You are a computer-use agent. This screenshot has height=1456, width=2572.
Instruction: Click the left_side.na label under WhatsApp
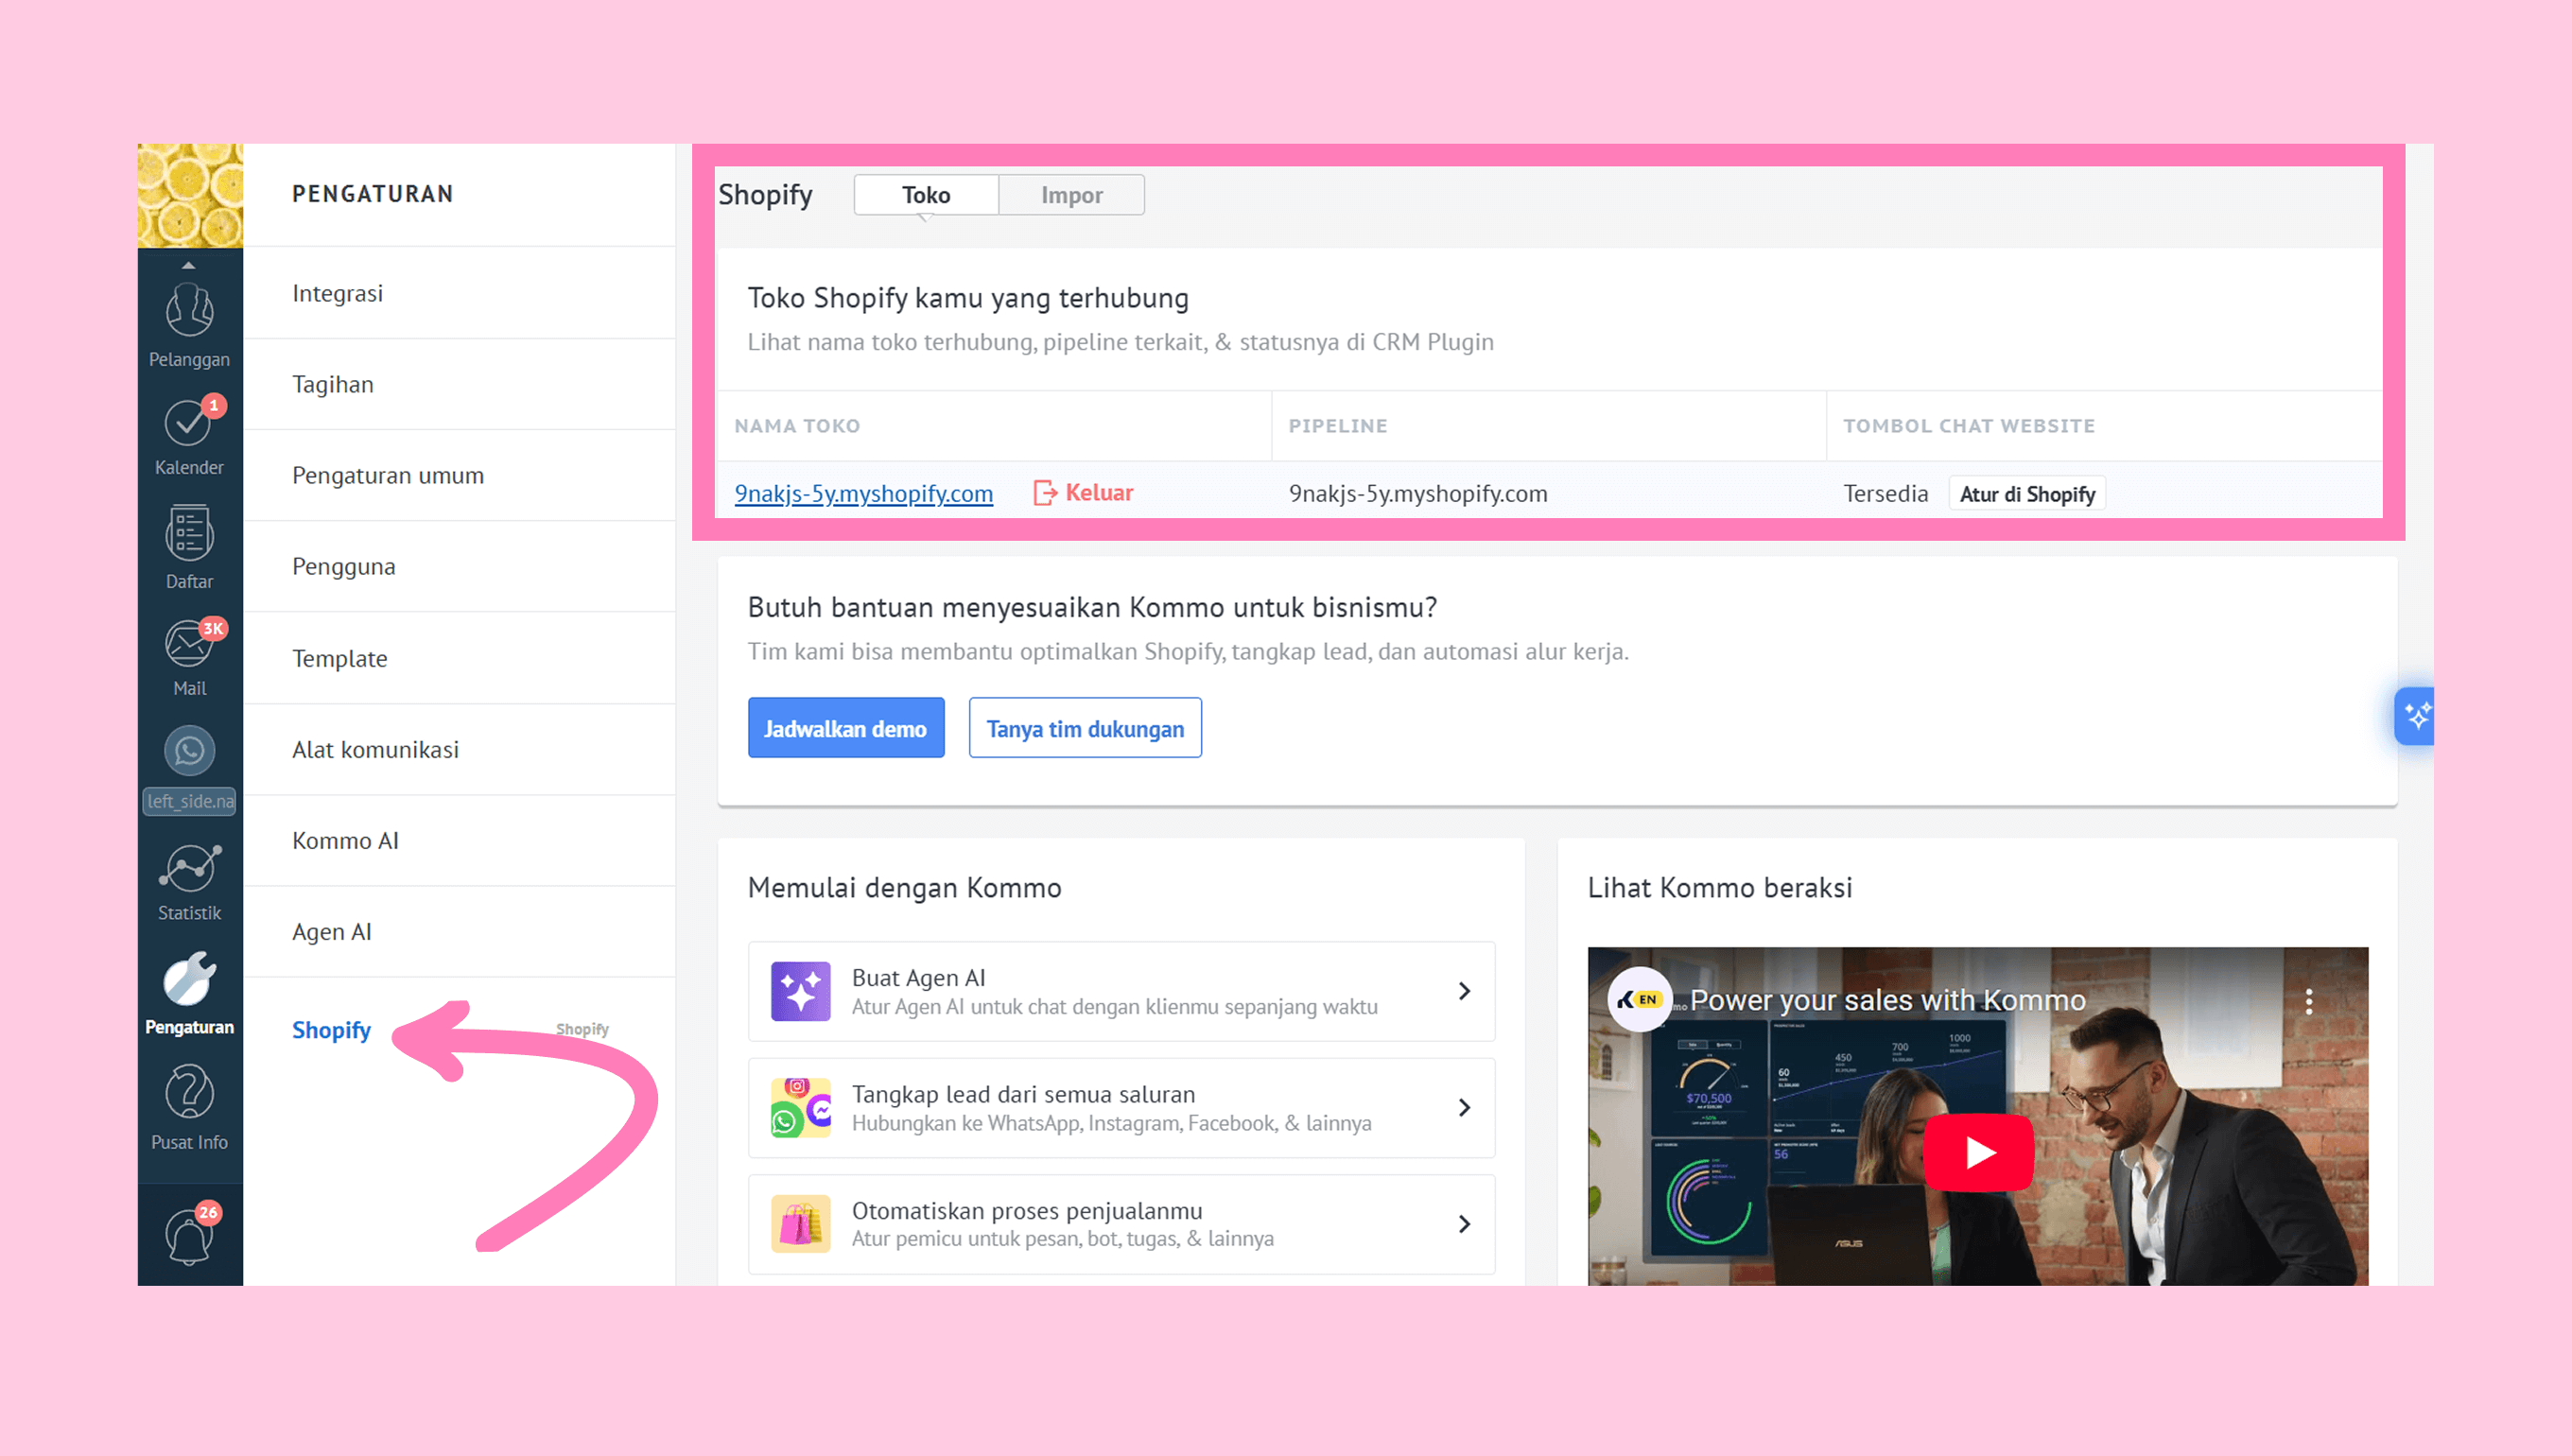(x=189, y=801)
